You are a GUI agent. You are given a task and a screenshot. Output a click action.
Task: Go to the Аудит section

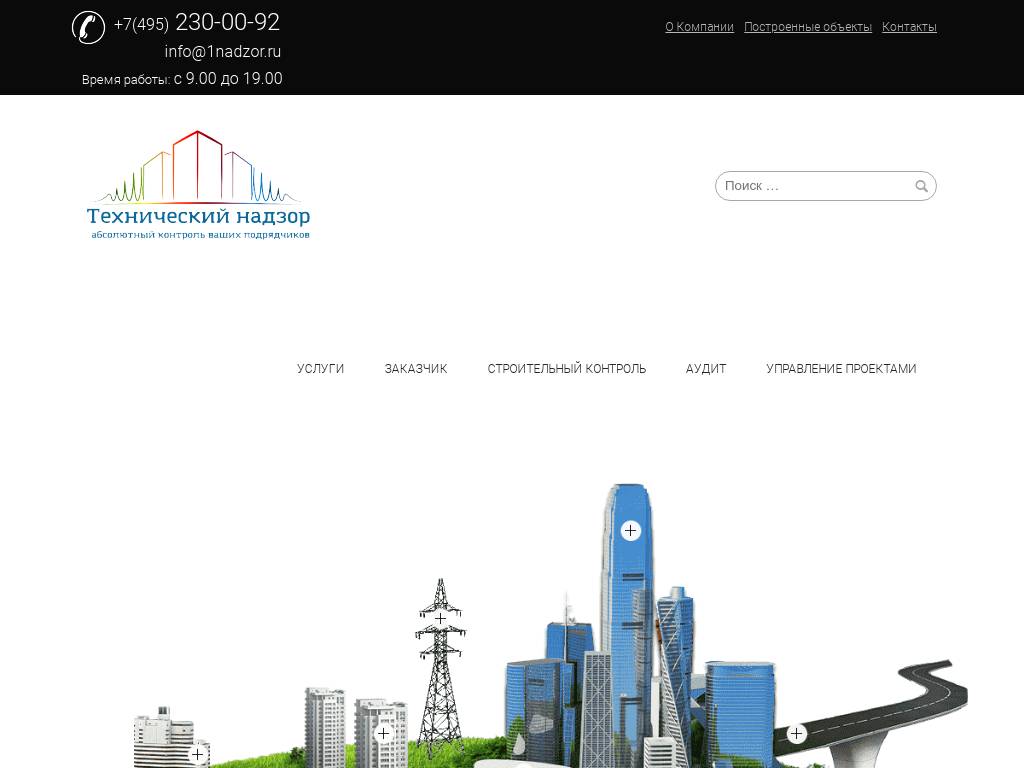pos(706,369)
